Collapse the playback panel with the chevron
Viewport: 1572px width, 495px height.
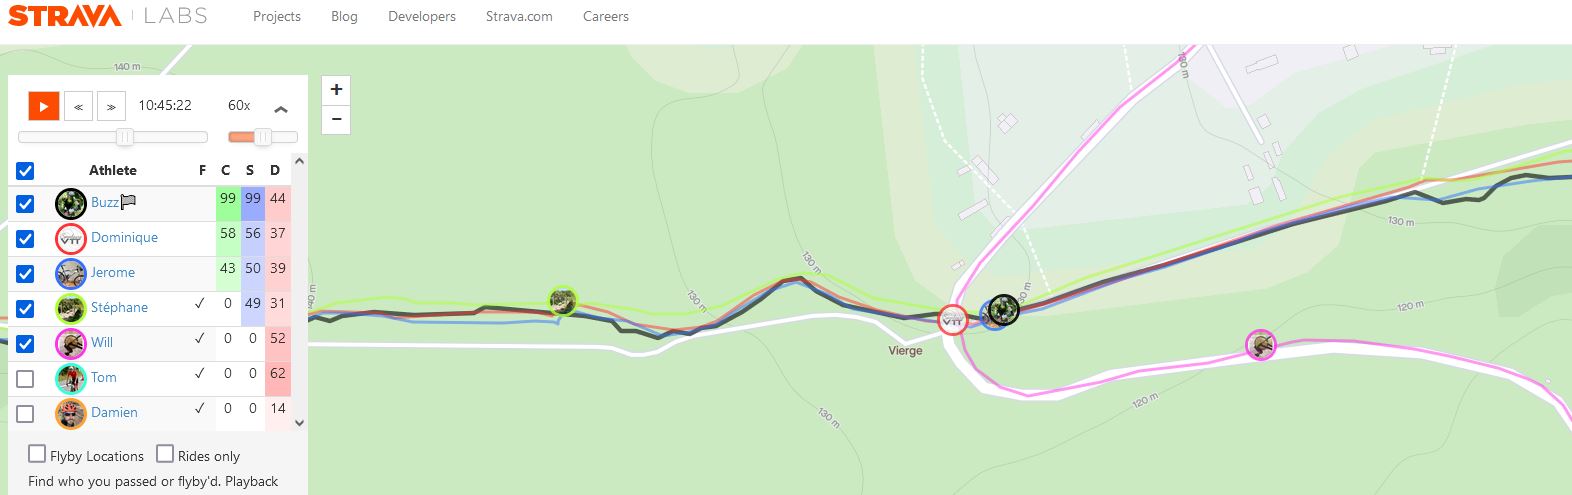[x=281, y=109]
